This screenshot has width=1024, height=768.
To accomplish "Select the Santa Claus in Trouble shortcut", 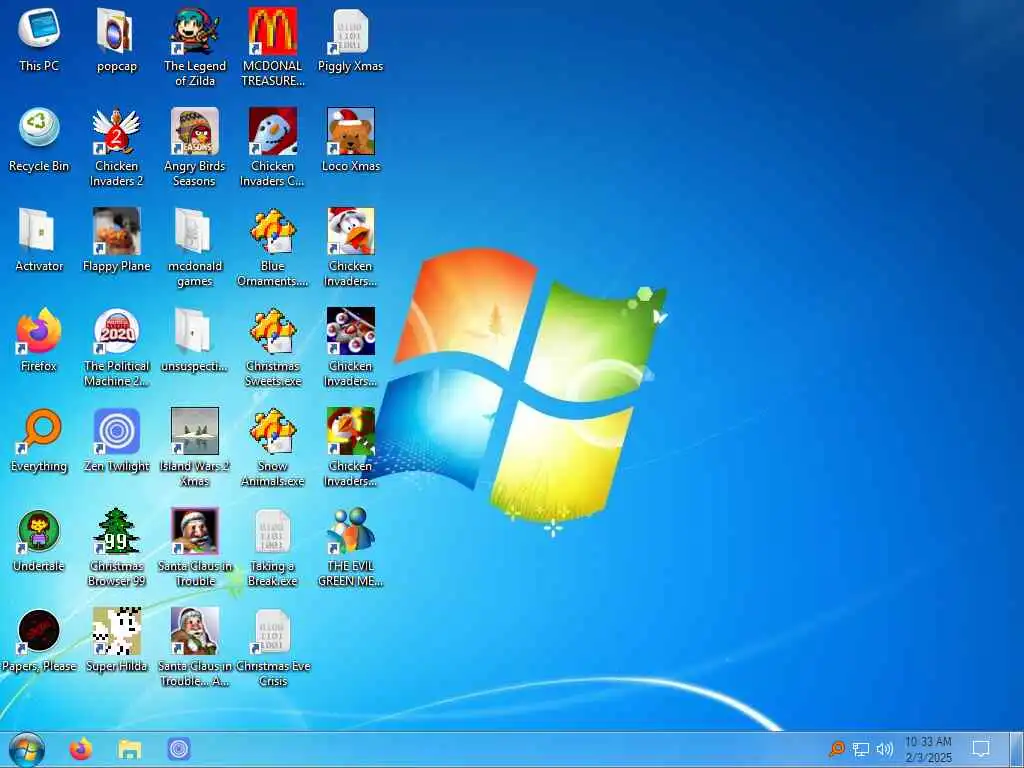I will 195,548.
